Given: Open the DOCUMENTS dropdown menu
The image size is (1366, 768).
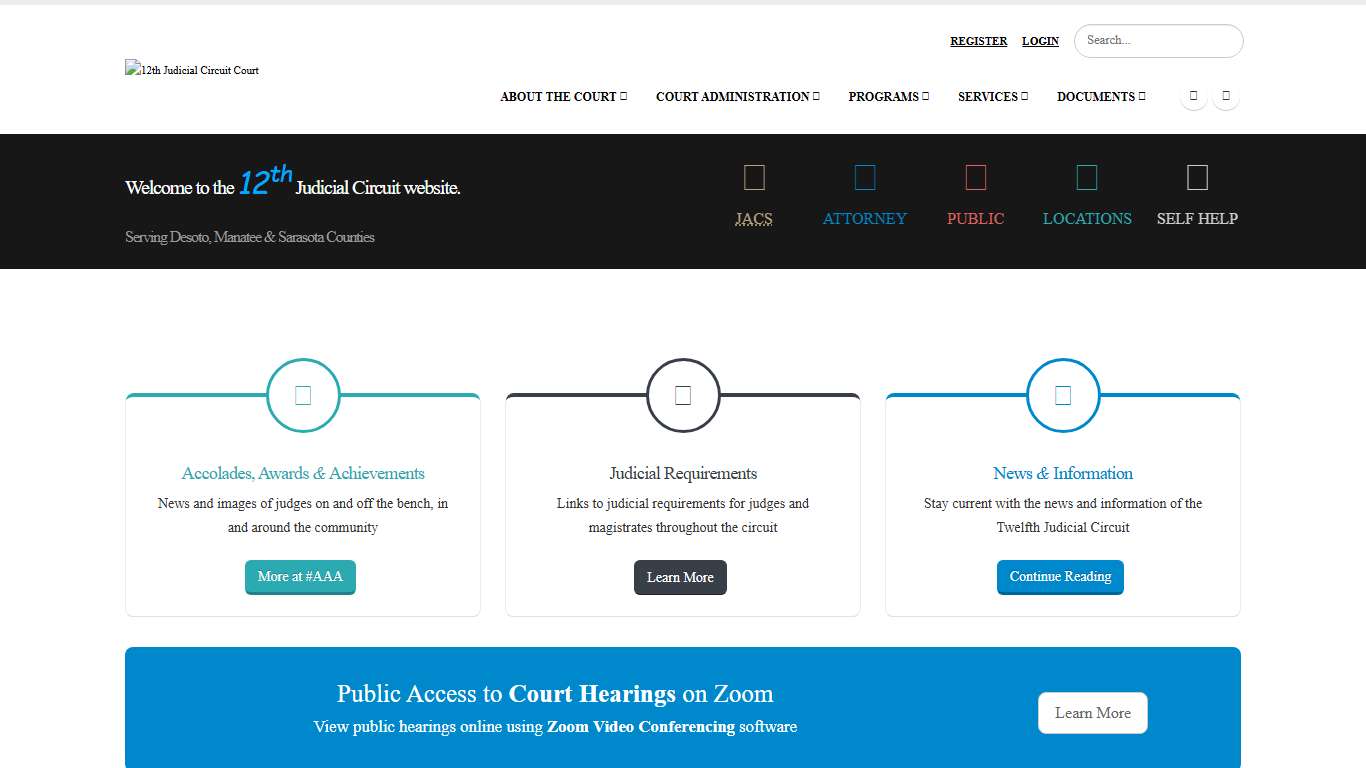Looking at the screenshot, I should click(1099, 96).
